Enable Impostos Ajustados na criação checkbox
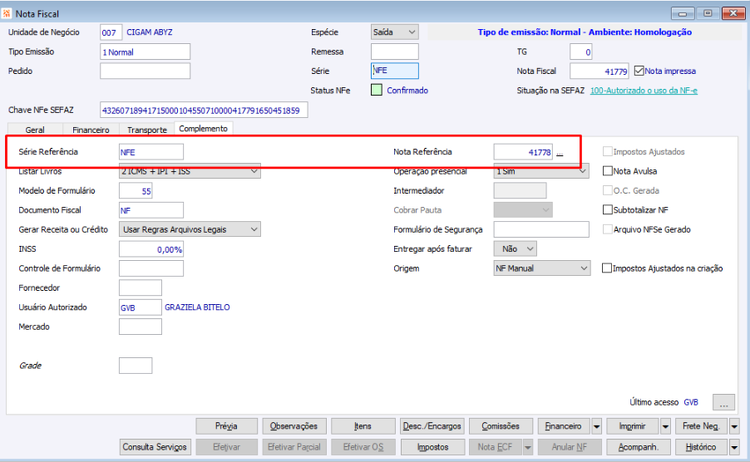 (607, 268)
